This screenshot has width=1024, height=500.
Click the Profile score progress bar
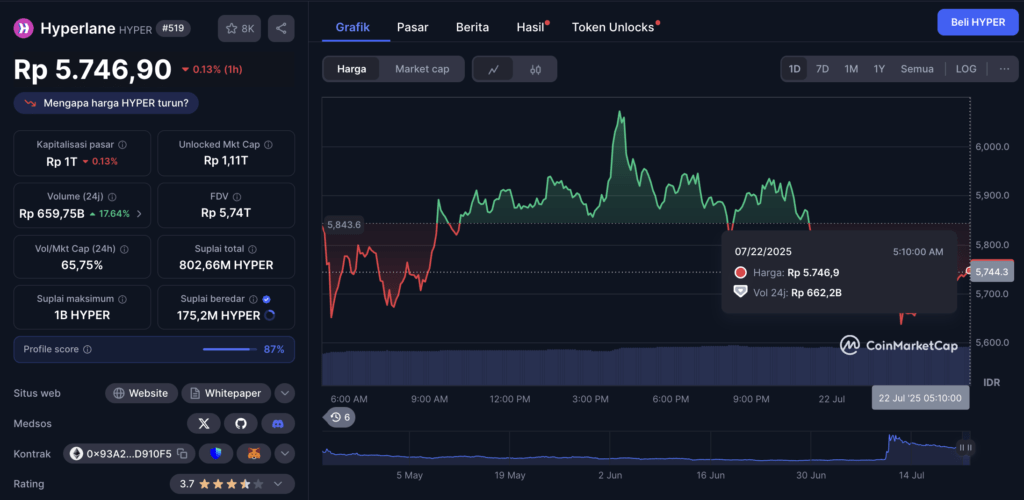coord(230,349)
